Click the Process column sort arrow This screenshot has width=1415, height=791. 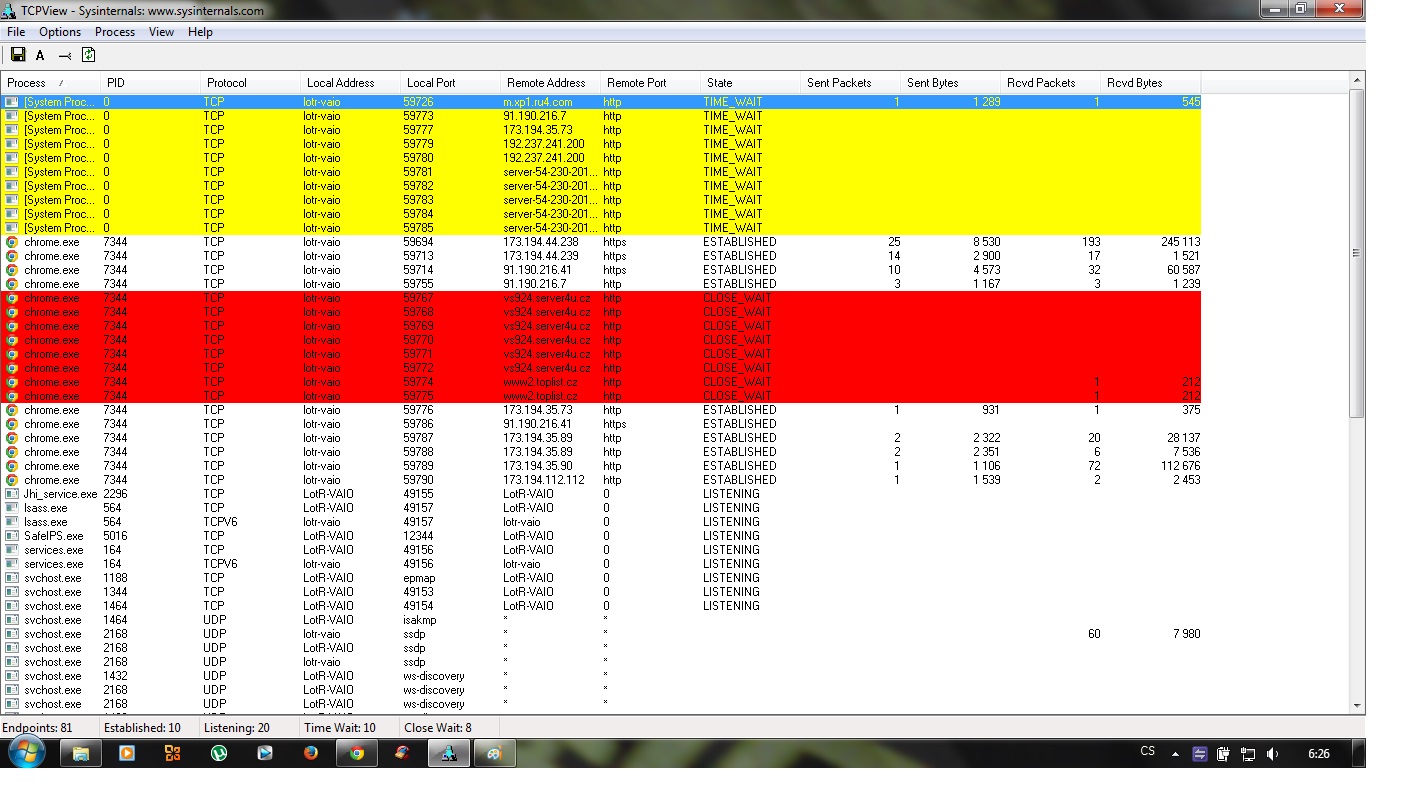[61, 83]
